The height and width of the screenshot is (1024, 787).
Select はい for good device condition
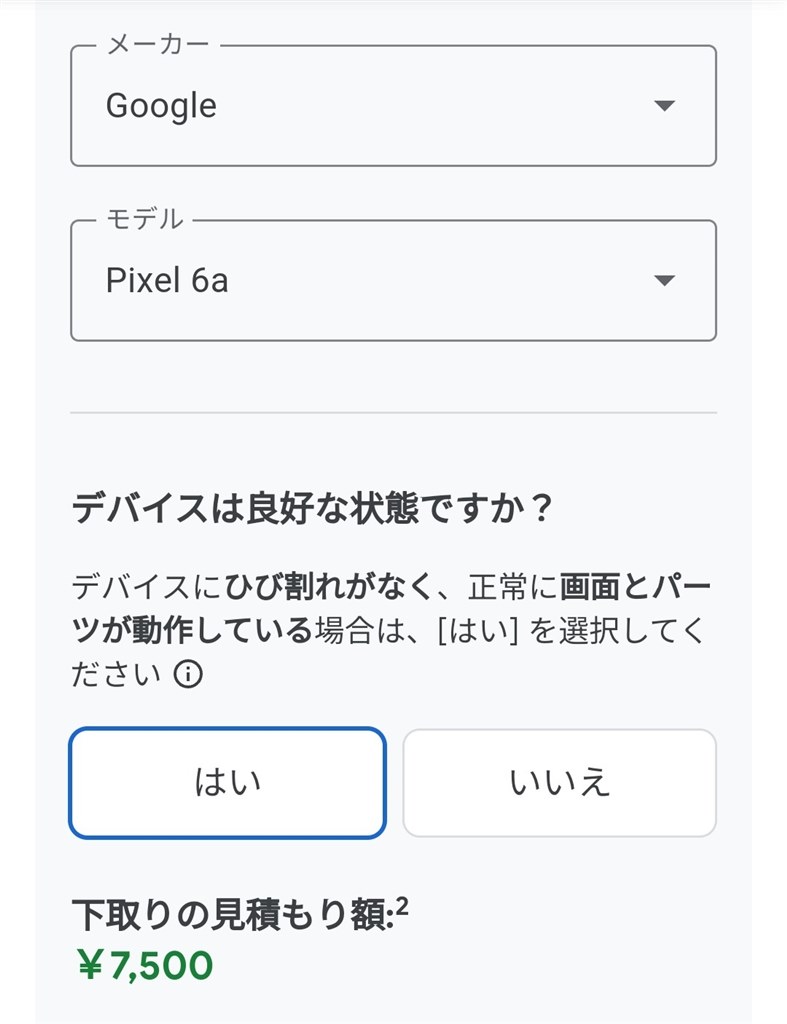227,782
